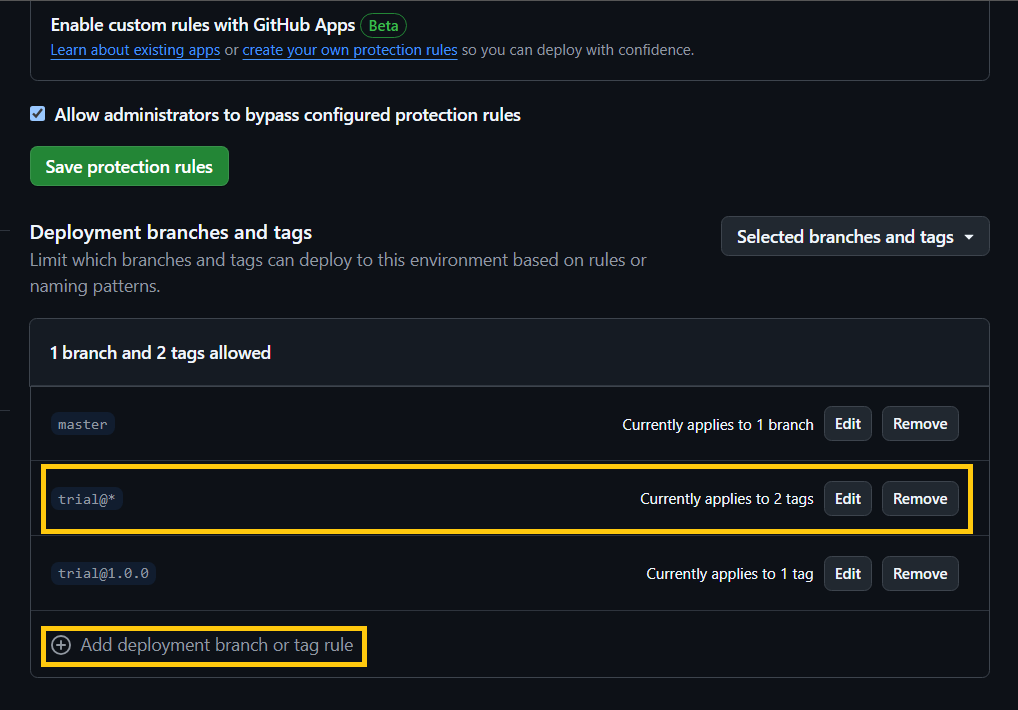Open the Selected branches and tags dropdown

855,237
